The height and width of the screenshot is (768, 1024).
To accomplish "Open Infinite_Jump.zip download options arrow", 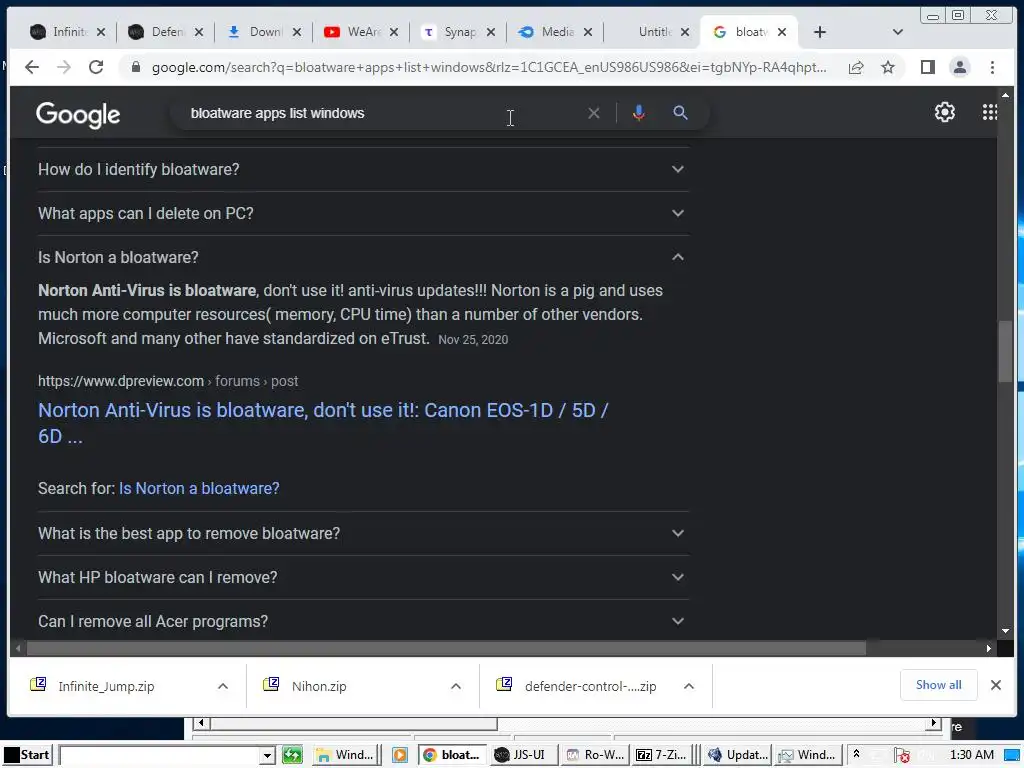I will 223,686.
